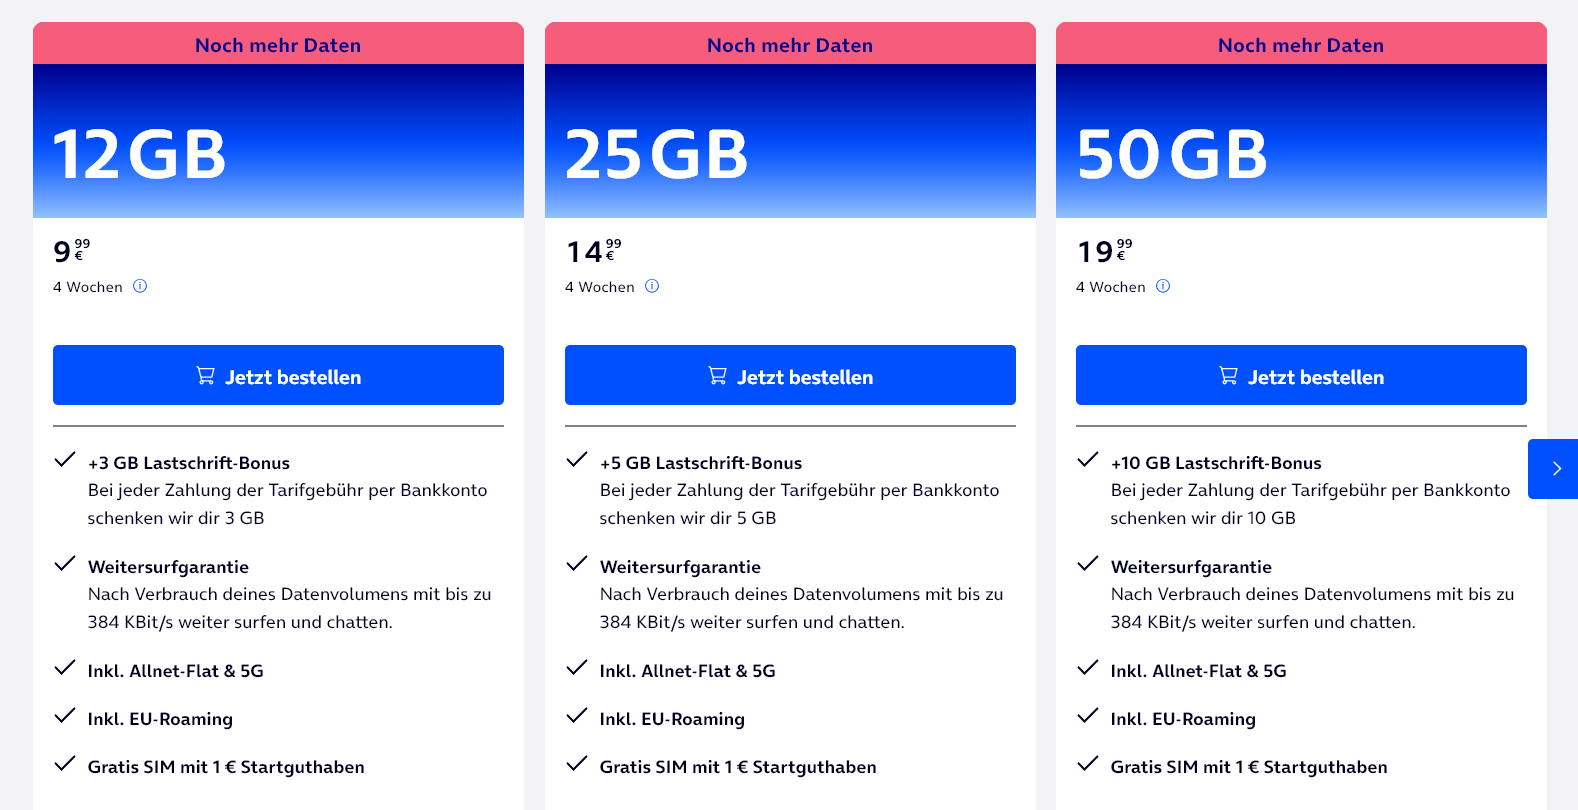Open info icon beside 19.99 € 4 Wochen
This screenshot has width=1578, height=810.
[x=1163, y=286]
